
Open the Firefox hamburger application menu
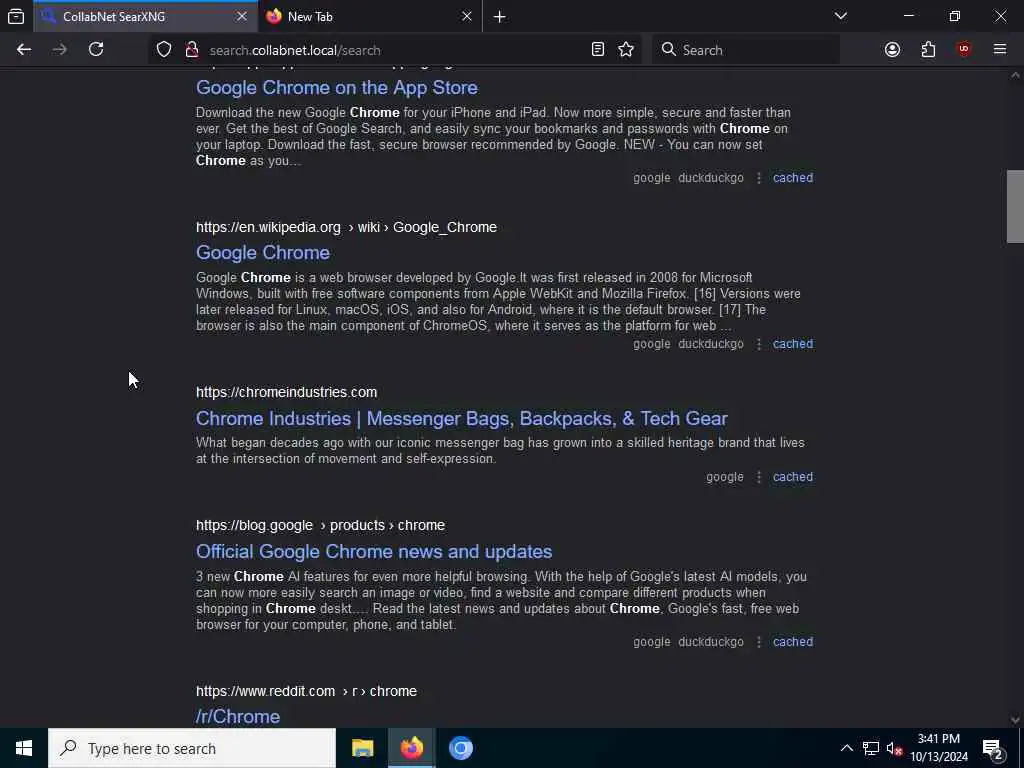1000,50
